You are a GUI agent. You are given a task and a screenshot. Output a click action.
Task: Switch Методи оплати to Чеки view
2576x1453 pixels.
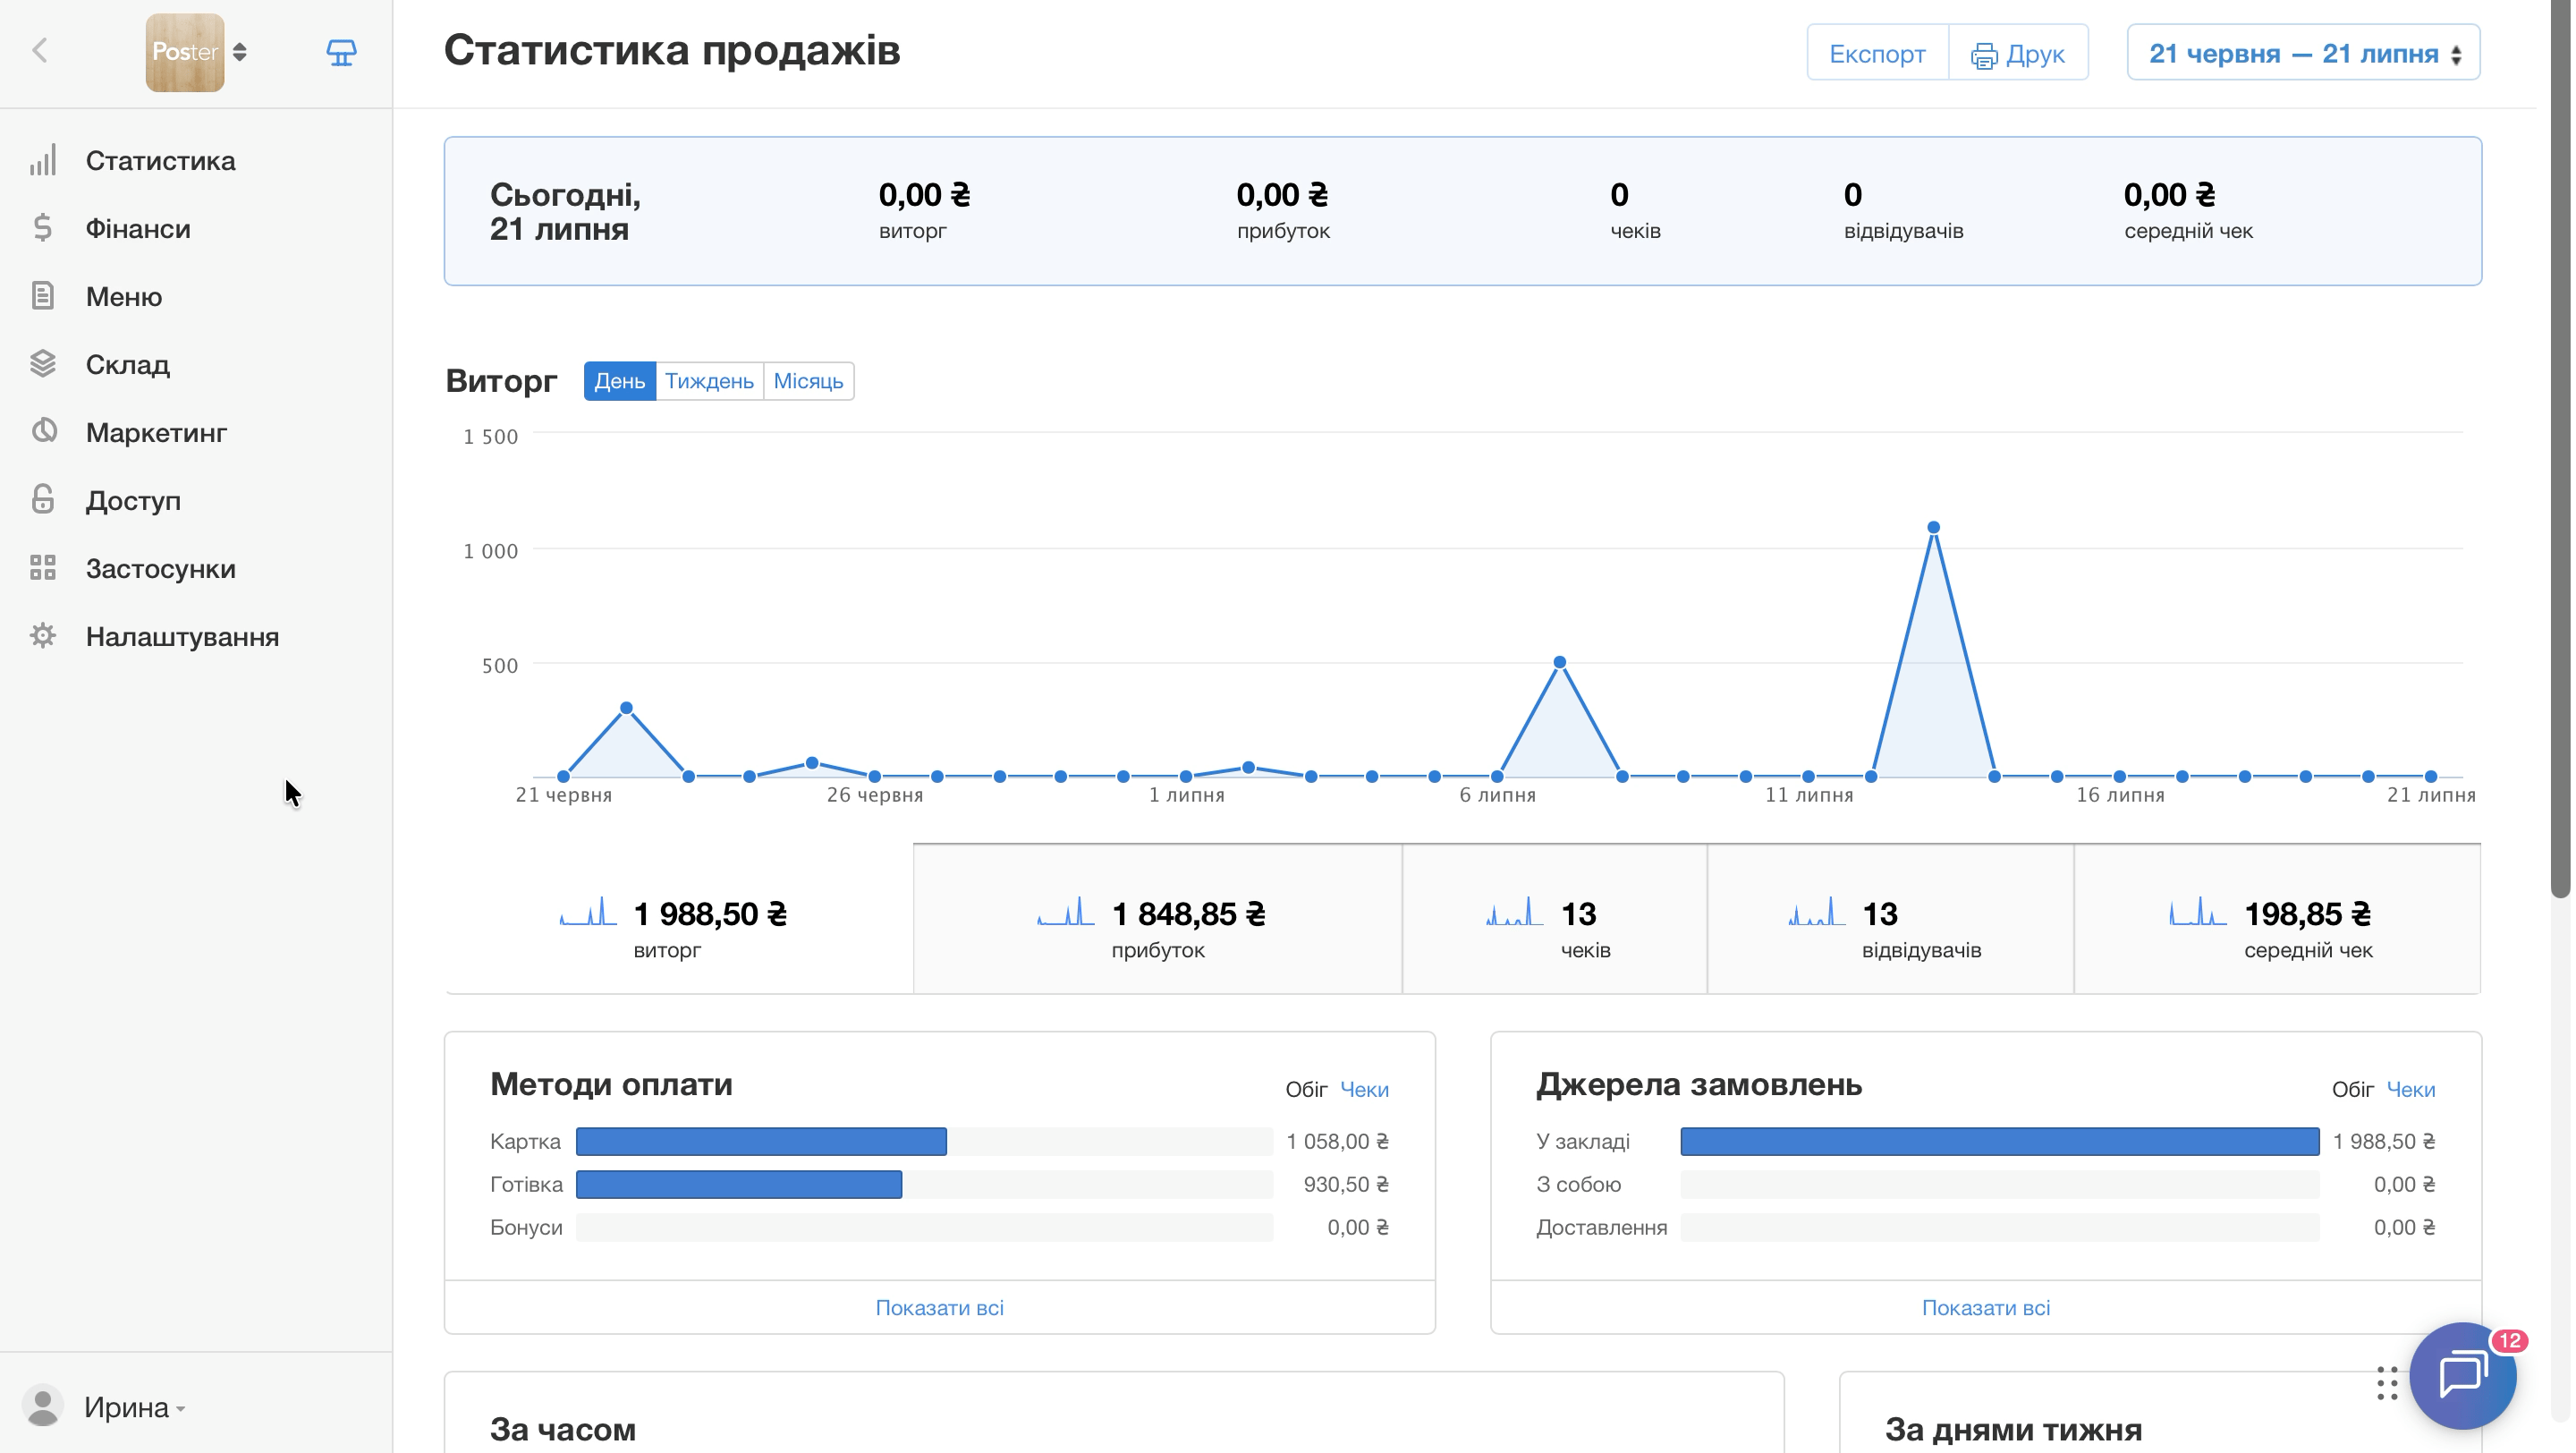click(x=1364, y=1089)
